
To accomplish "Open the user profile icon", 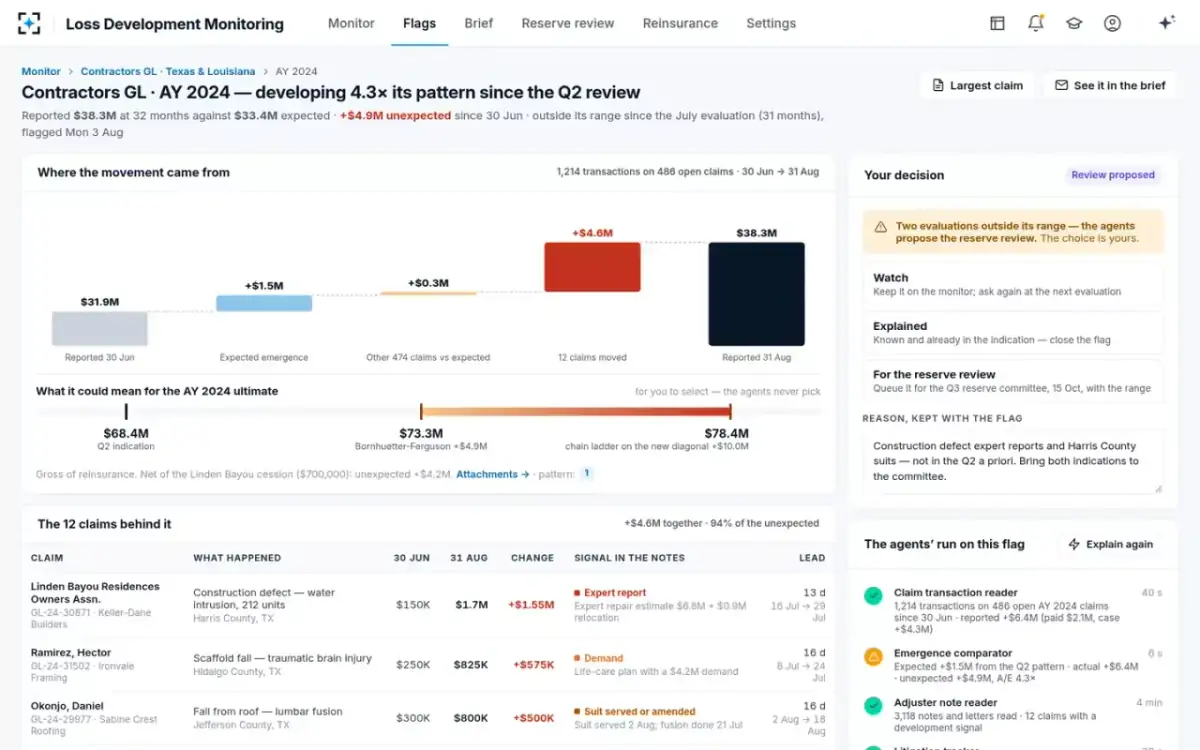I will pyautogui.click(x=1112, y=23).
